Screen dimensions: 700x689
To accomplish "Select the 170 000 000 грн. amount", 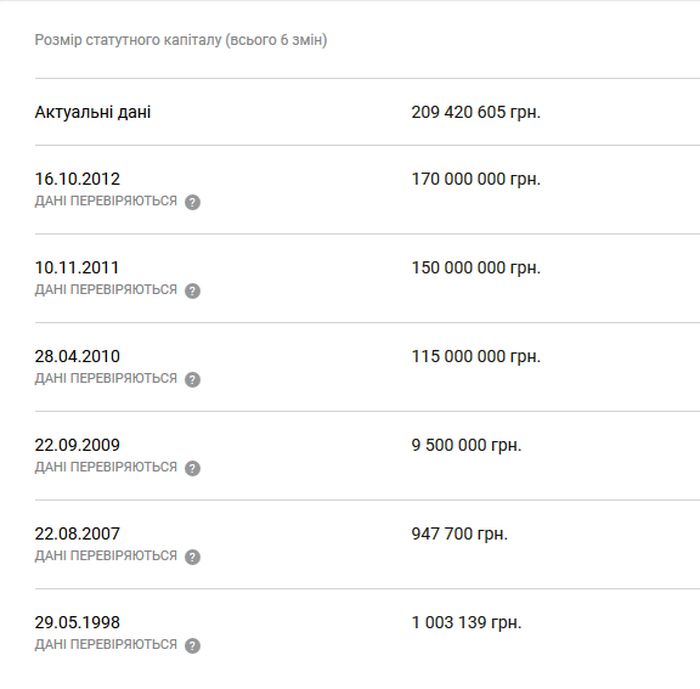I will [x=476, y=179].
